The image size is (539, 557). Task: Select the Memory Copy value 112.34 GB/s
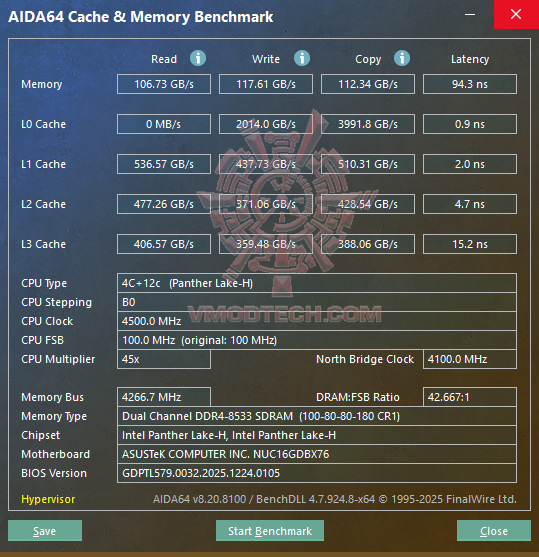[368, 84]
